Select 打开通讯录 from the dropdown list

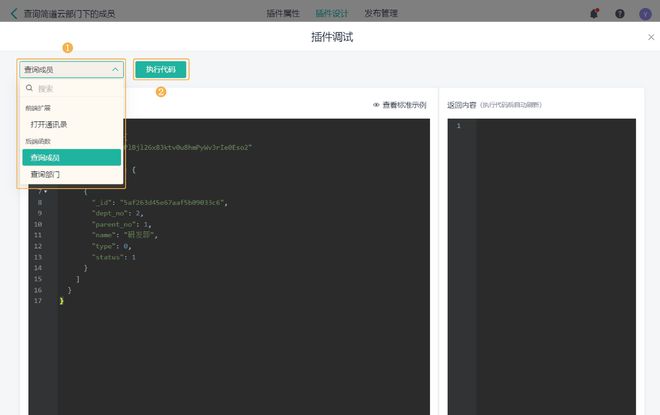72,125
